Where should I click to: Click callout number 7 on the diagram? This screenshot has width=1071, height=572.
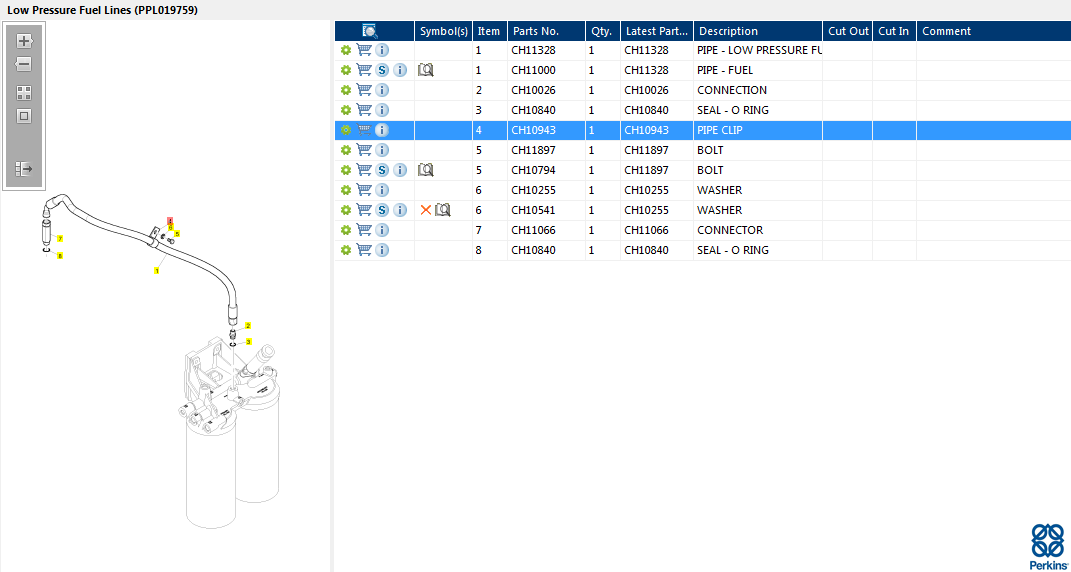coord(60,239)
